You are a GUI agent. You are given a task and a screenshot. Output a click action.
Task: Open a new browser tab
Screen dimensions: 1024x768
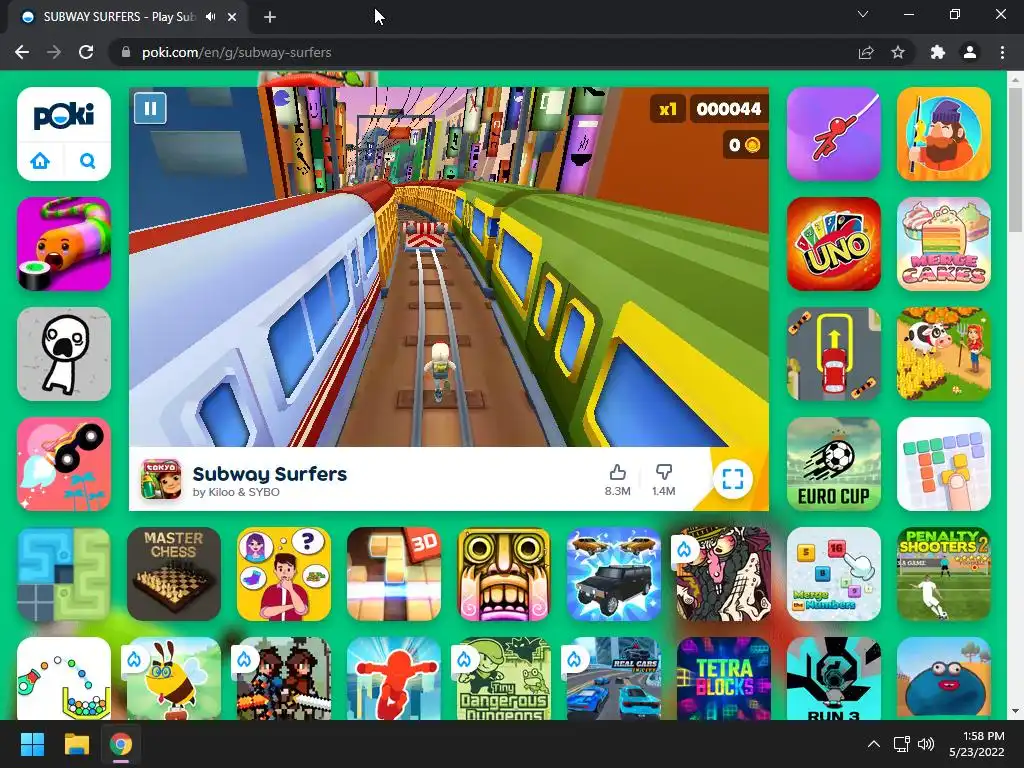(x=270, y=17)
